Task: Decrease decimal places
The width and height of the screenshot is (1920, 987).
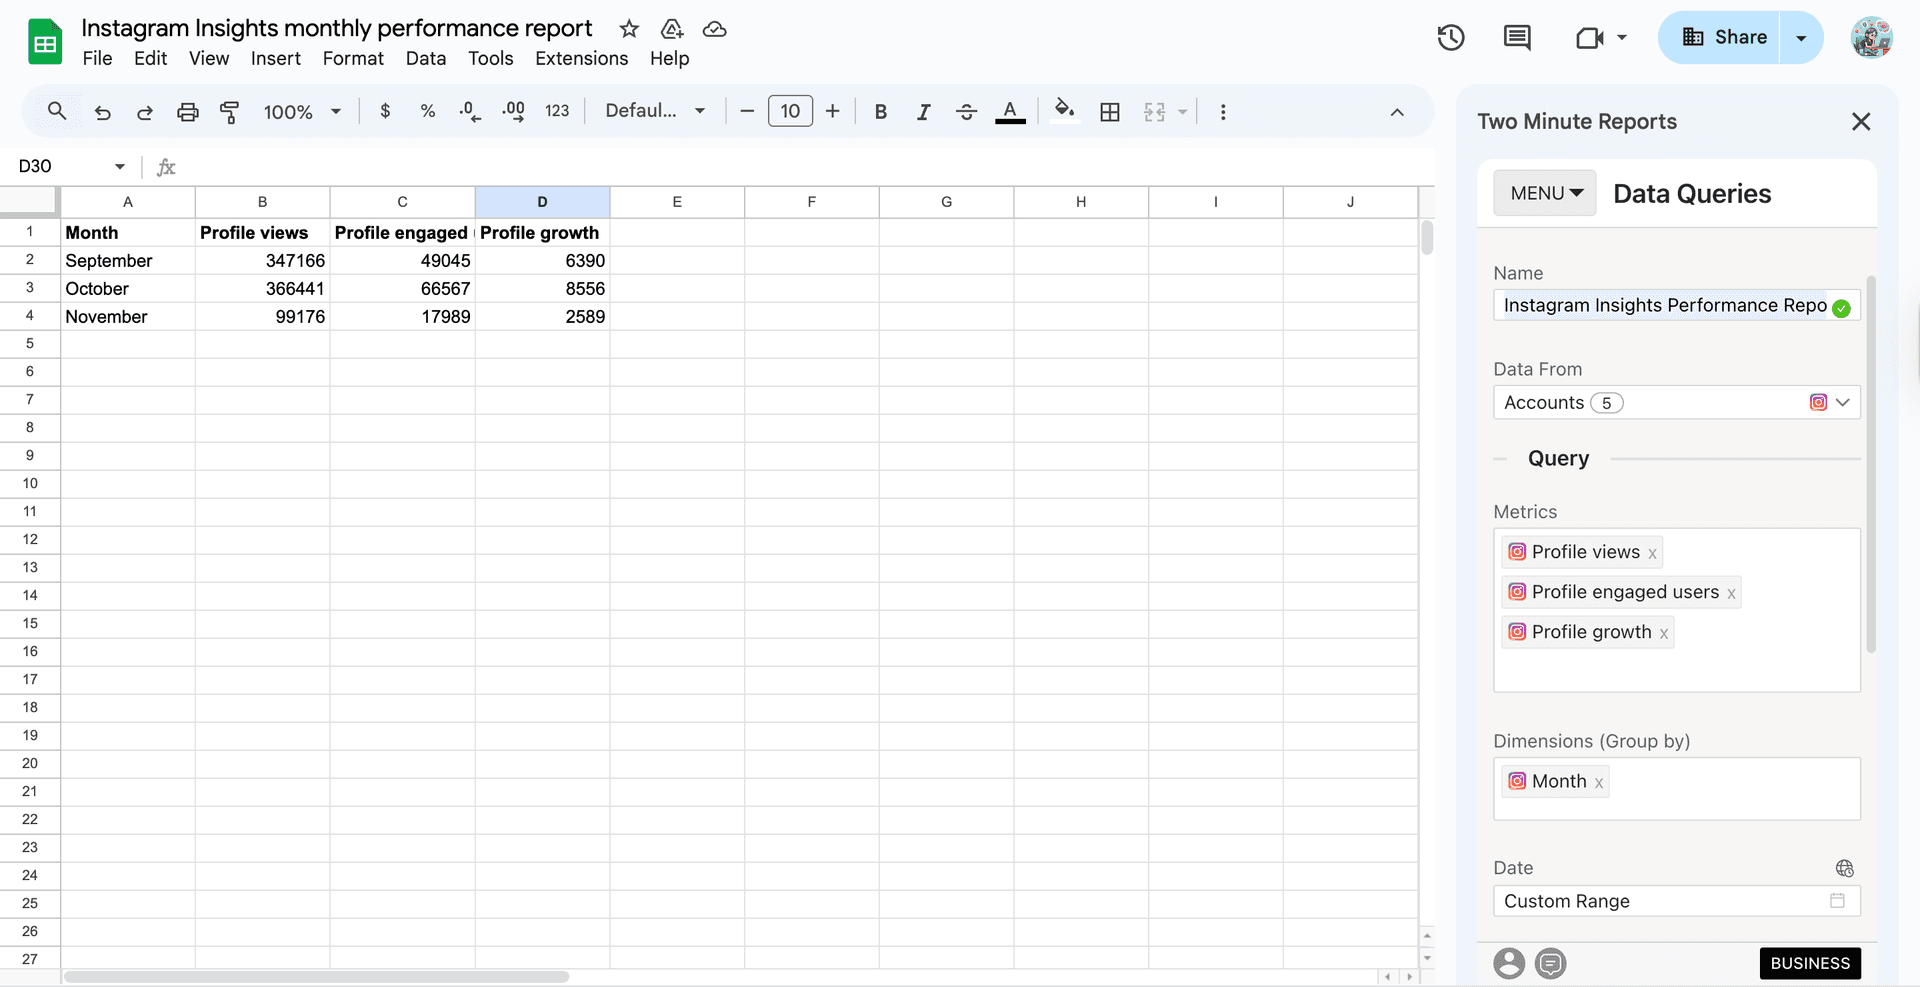Action: coord(468,111)
